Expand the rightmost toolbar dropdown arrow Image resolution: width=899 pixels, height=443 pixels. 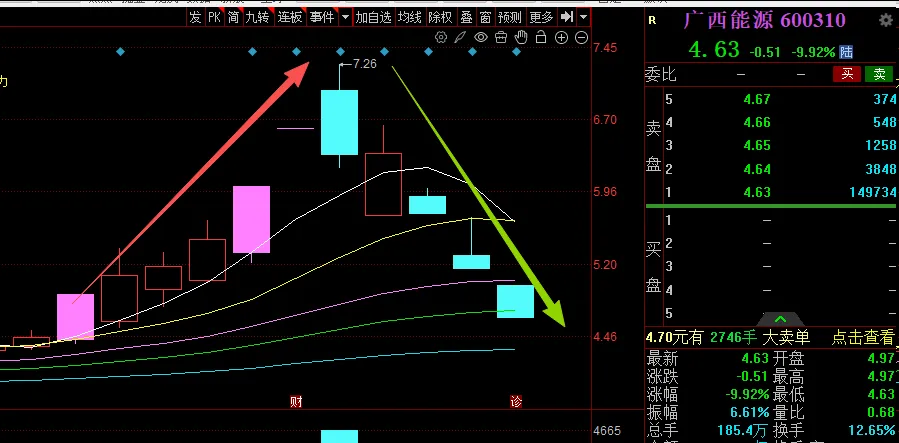pos(584,17)
